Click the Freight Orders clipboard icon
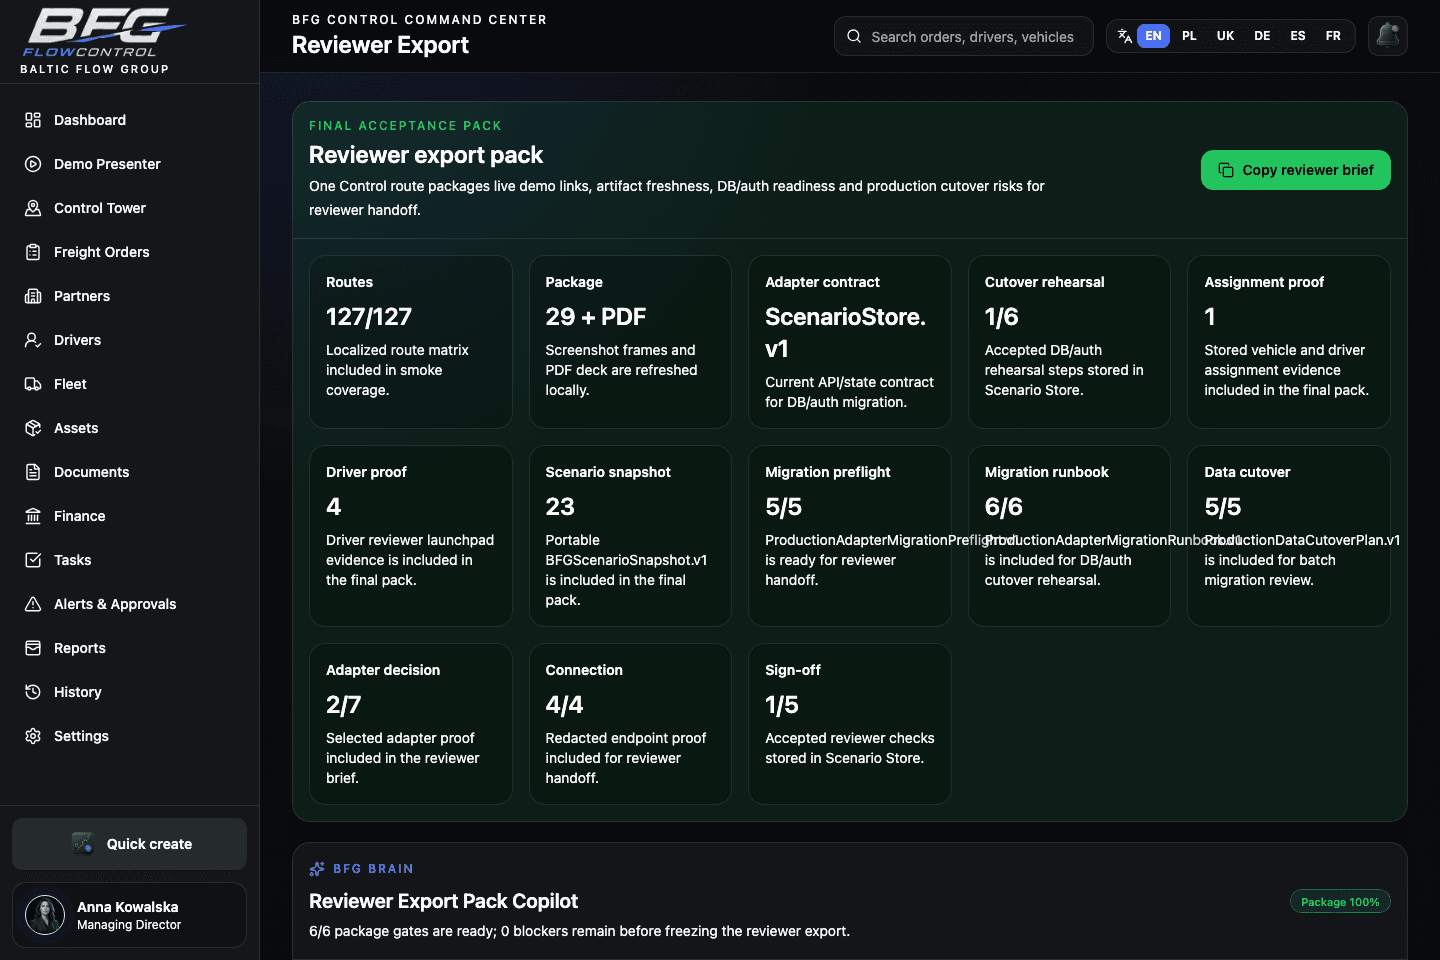Image resolution: width=1440 pixels, height=960 pixels. coord(33,252)
